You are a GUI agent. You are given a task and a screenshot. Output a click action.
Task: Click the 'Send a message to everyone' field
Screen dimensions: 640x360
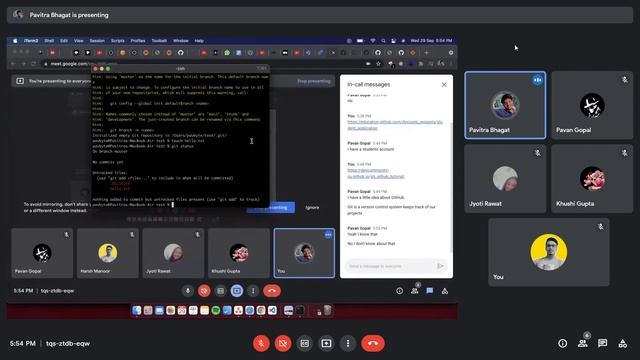(390, 266)
